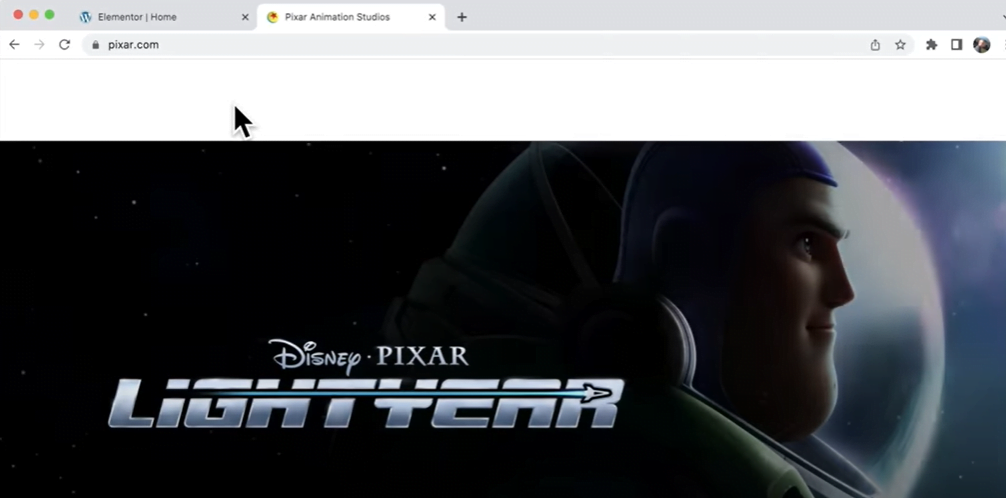Viewport: 1006px width, 498px height.
Task: Click the red close window button
Action: (18, 15)
